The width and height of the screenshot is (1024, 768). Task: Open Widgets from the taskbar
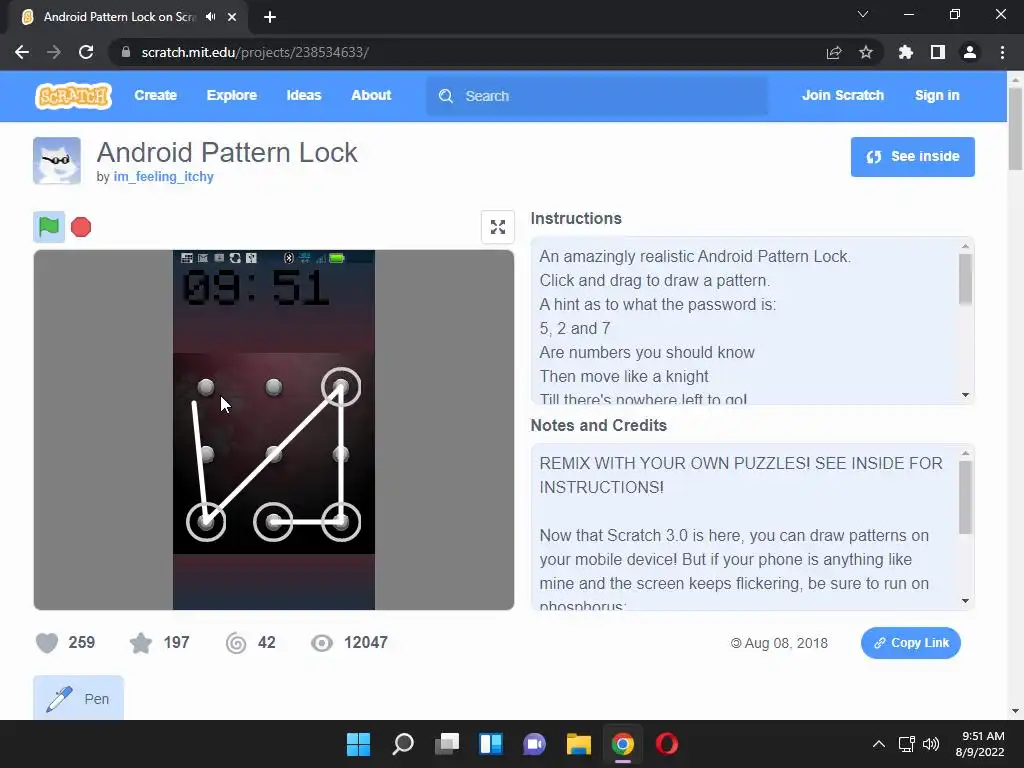[490, 744]
